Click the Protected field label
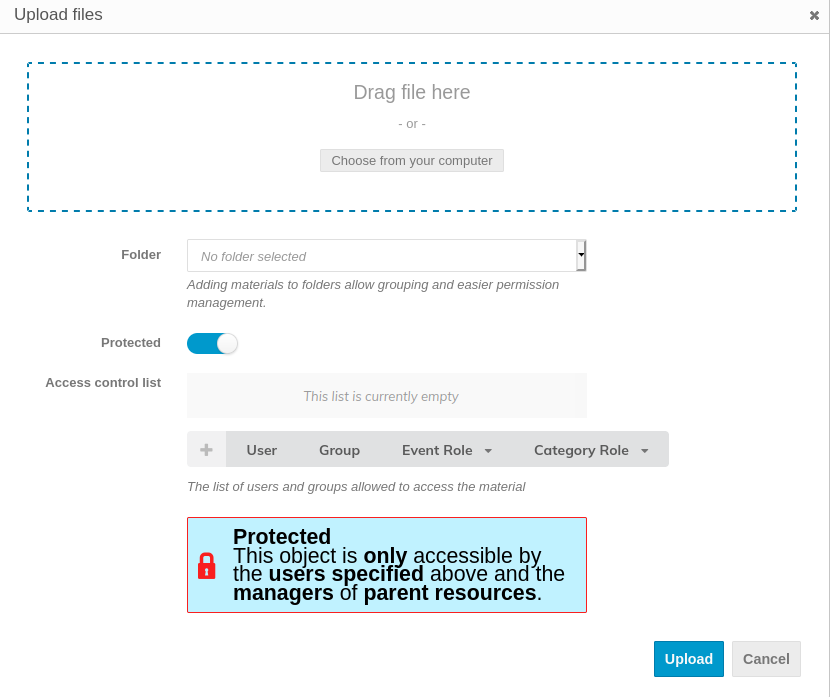 (130, 342)
